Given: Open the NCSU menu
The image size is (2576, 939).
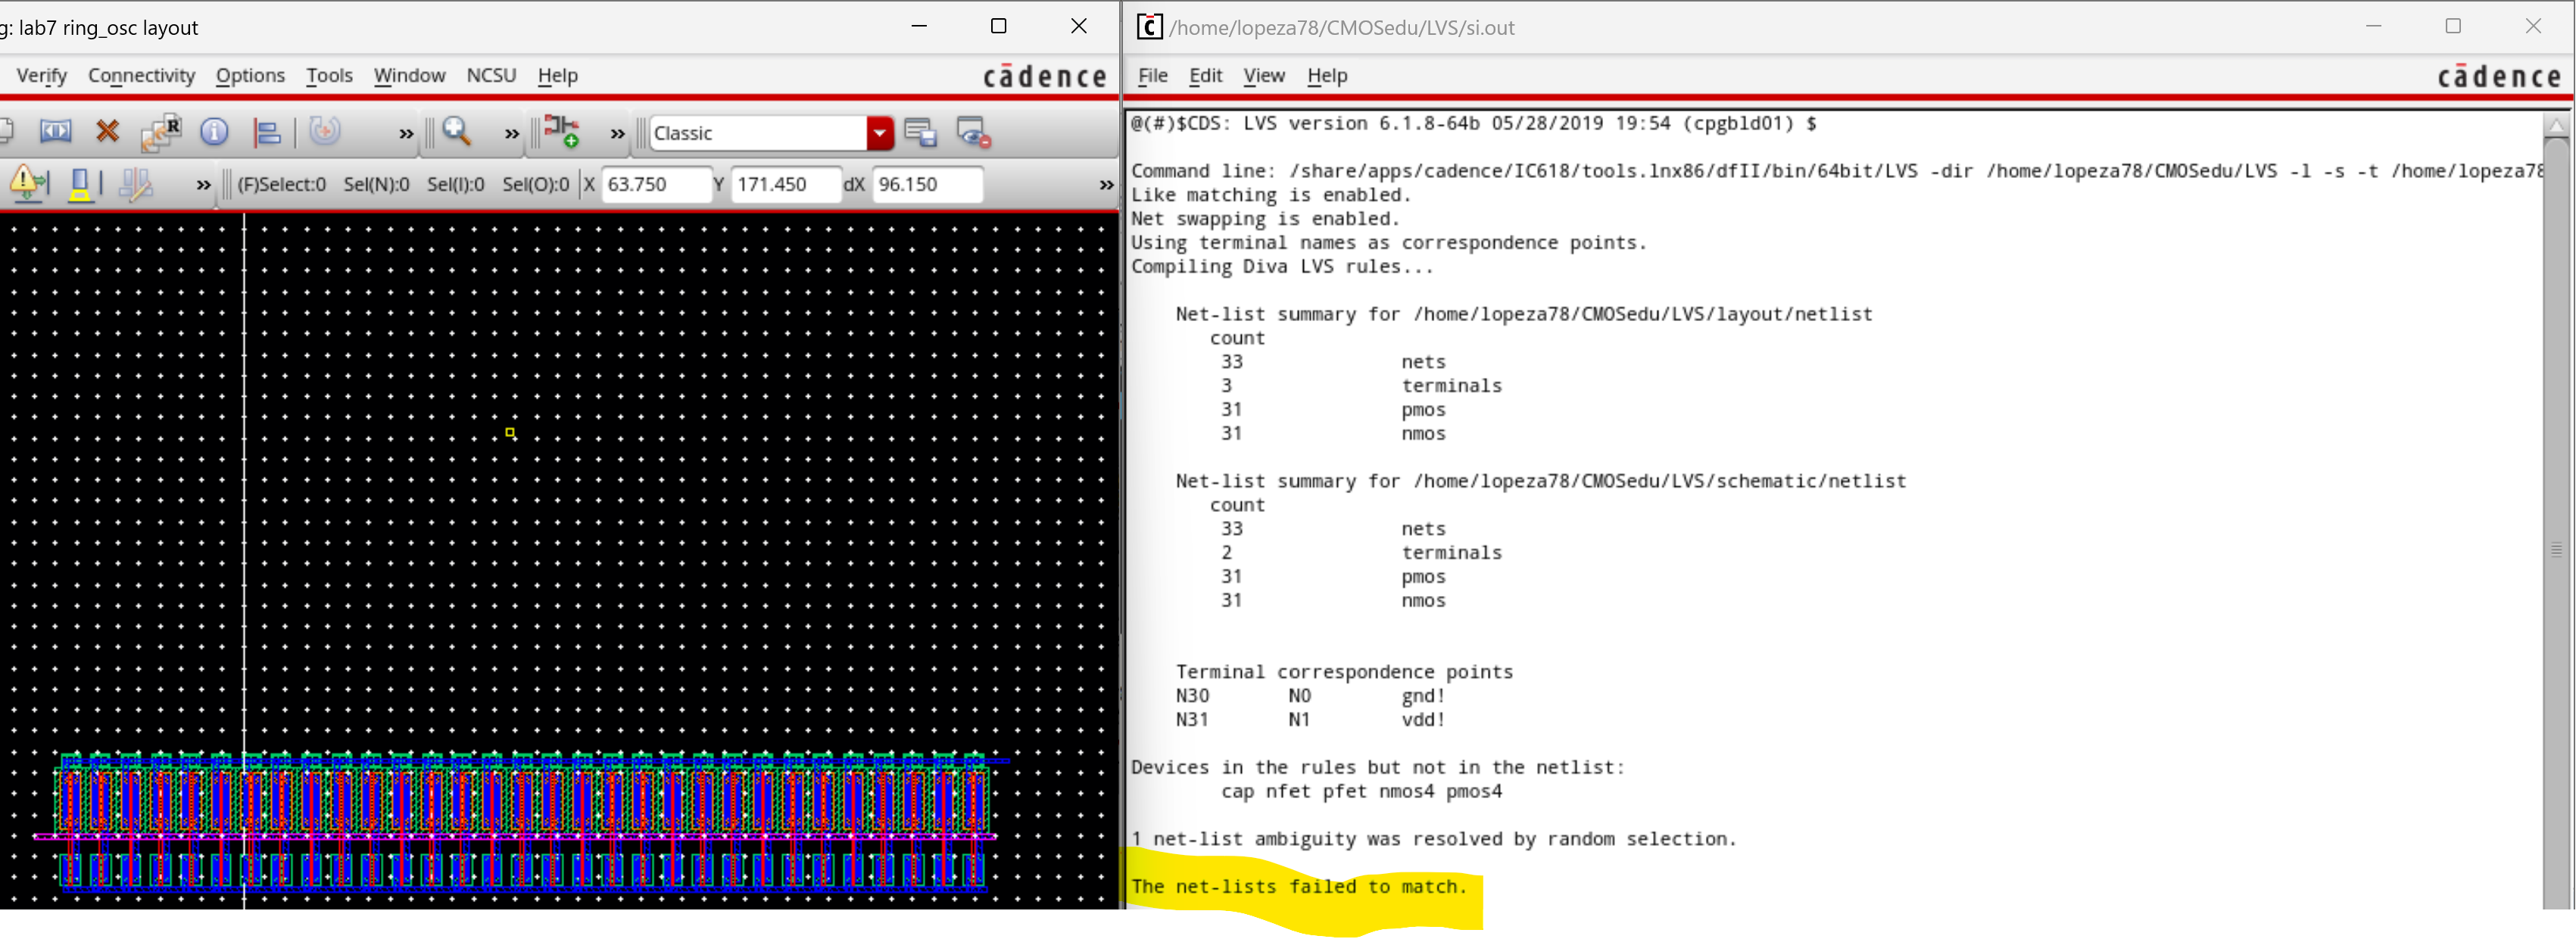Looking at the screenshot, I should (491, 75).
